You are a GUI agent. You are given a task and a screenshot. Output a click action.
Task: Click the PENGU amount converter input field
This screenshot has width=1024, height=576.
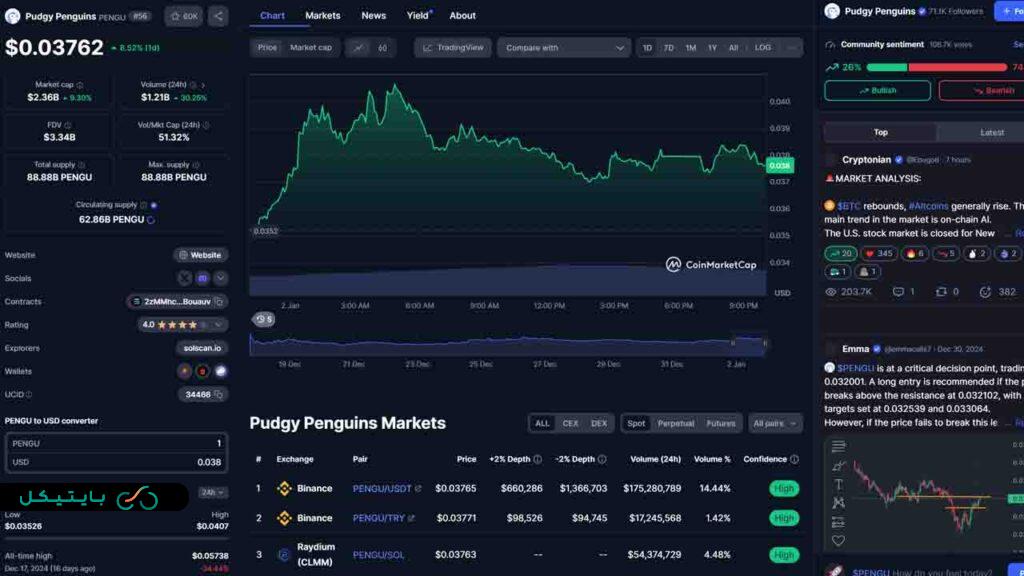pos(116,443)
